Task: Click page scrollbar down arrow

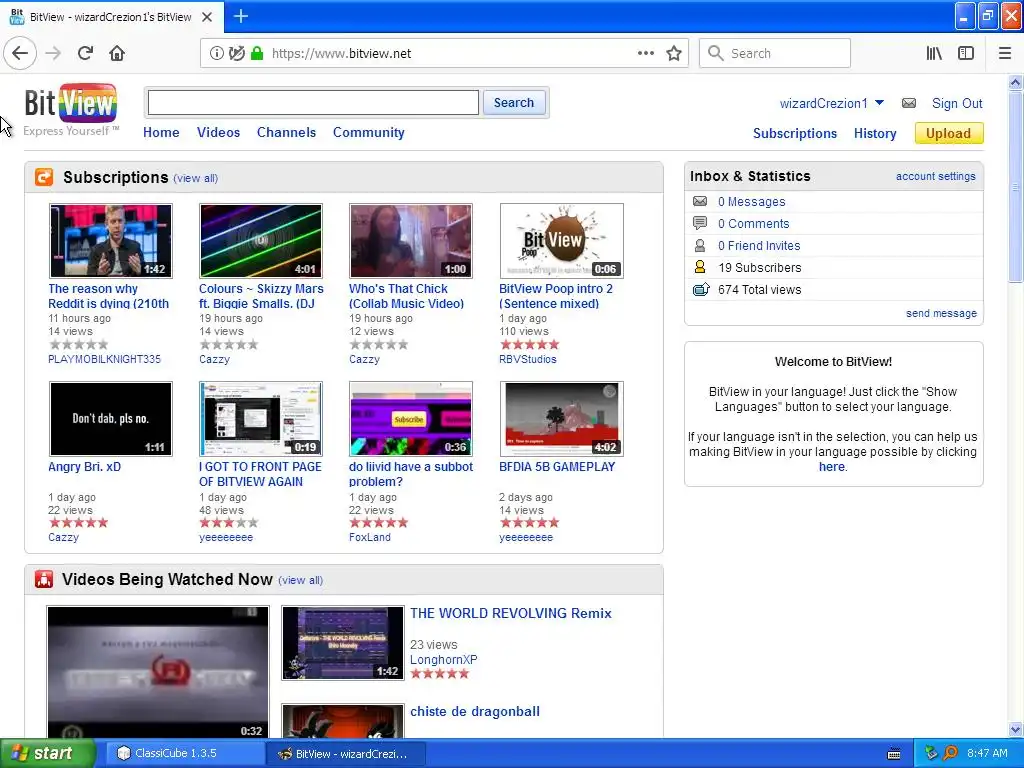Action: (1015, 729)
